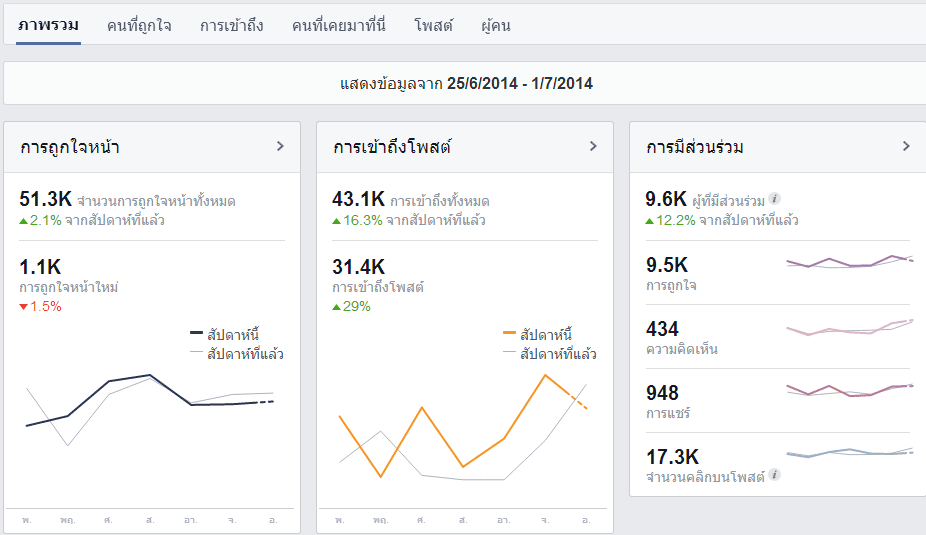Image resolution: width=926 pixels, height=535 pixels.
Task: Click the orange สัปดาห์นี้ legend swatch
Action: point(509,333)
